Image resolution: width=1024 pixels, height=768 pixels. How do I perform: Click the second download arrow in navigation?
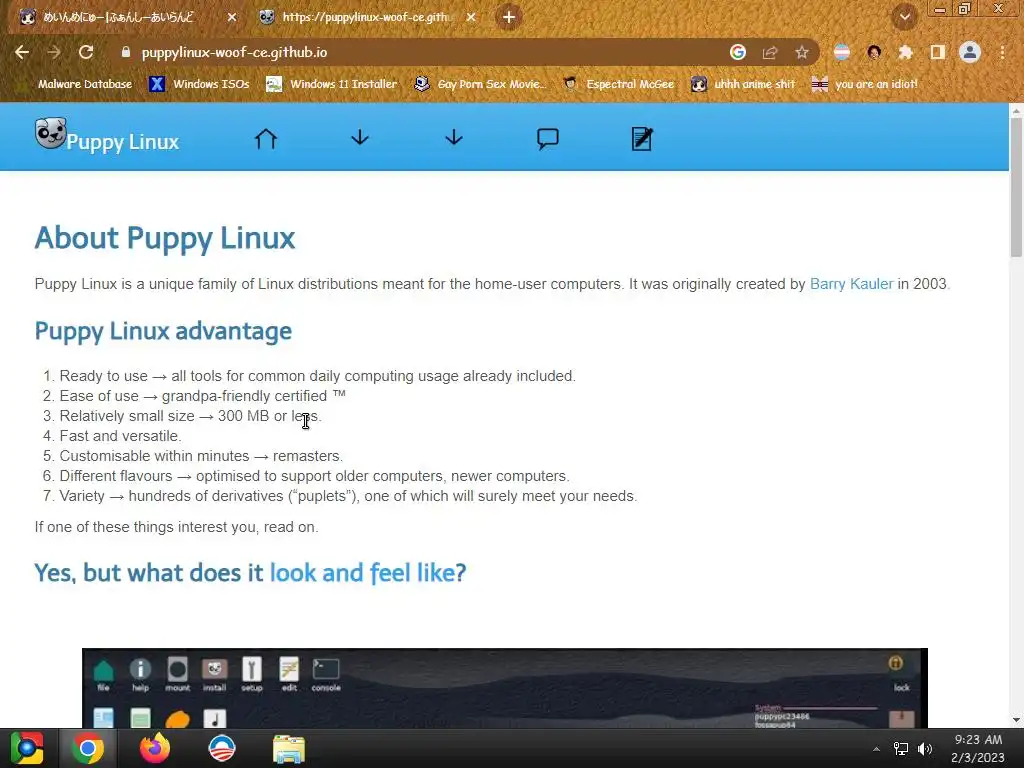tap(454, 138)
